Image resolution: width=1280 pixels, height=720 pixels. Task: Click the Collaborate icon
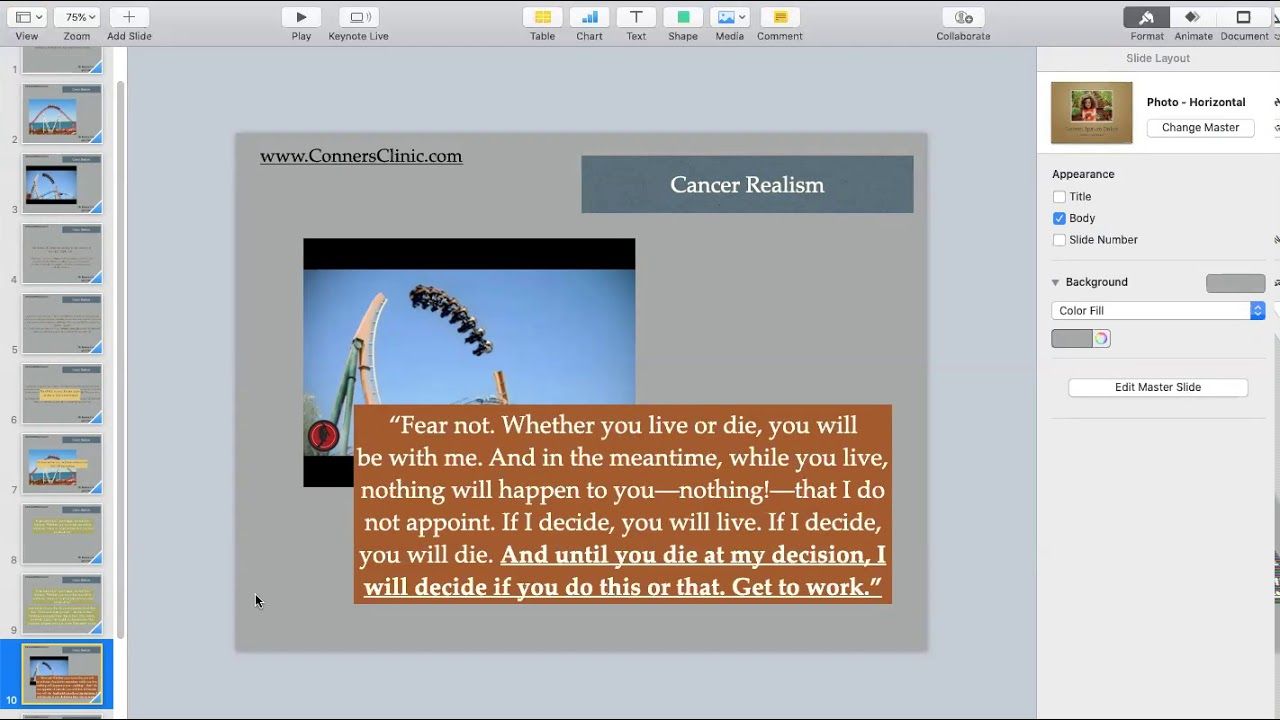tap(963, 17)
